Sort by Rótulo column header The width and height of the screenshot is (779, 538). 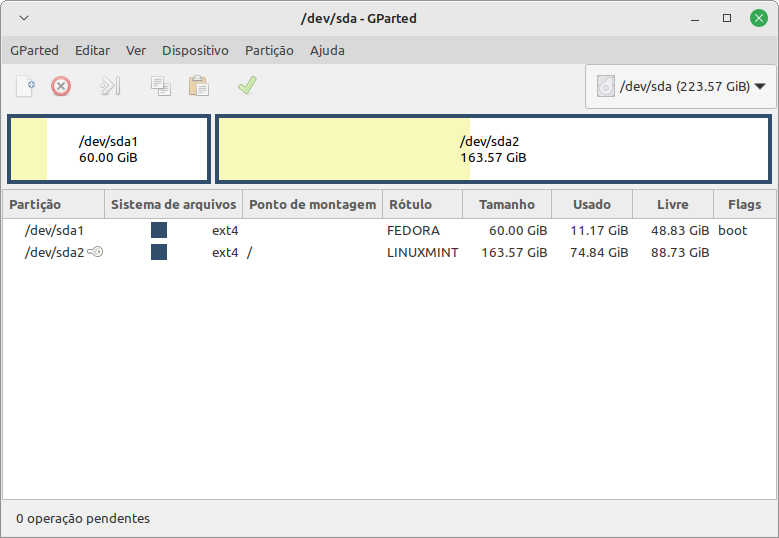(x=422, y=204)
